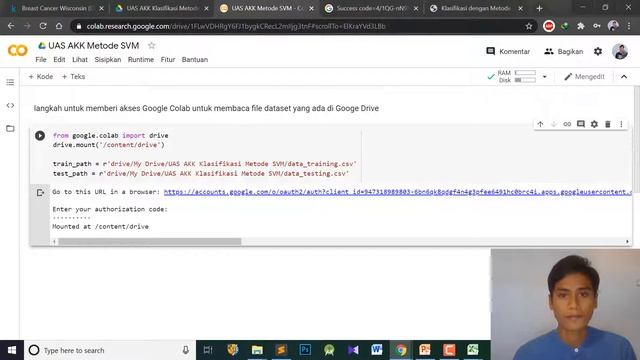This screenshot has height=360, width=640.
Task: Add a comment to the cell icon
Action: [x=581, y=124]
